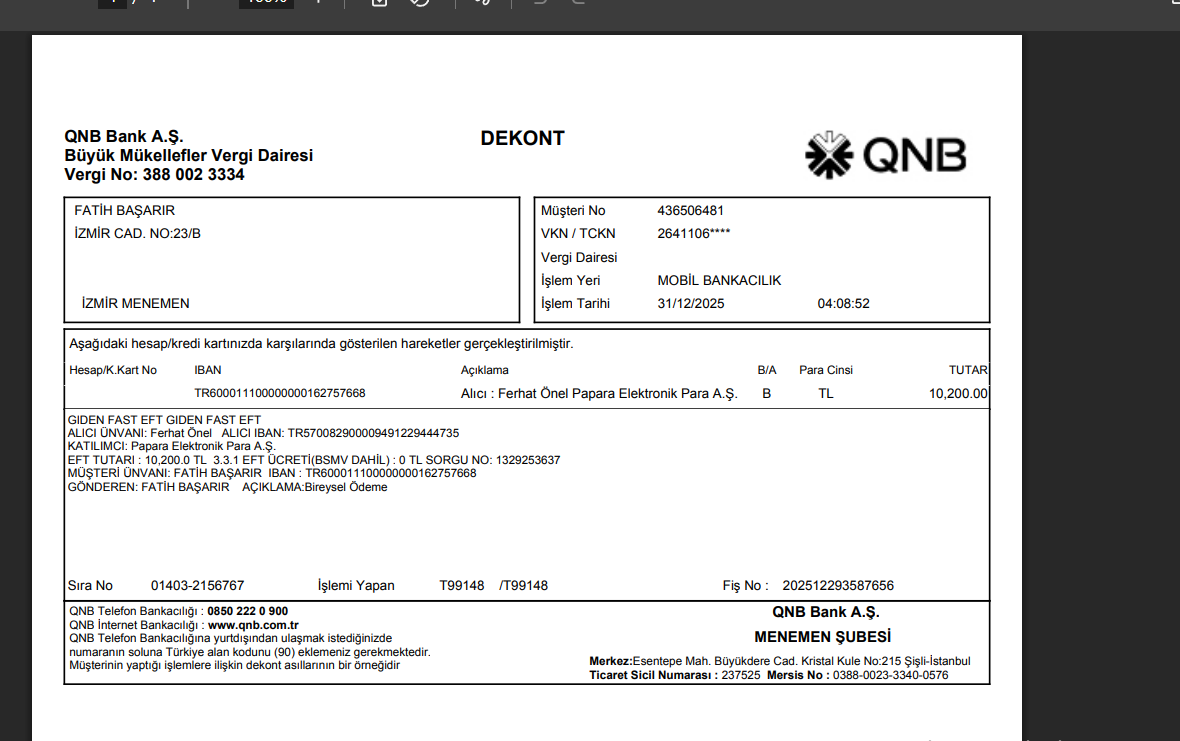Viewport: 1180px width, 741px height.
Task: Click 'İşlem Yeri' label
Action: click(x=570, y=281)
